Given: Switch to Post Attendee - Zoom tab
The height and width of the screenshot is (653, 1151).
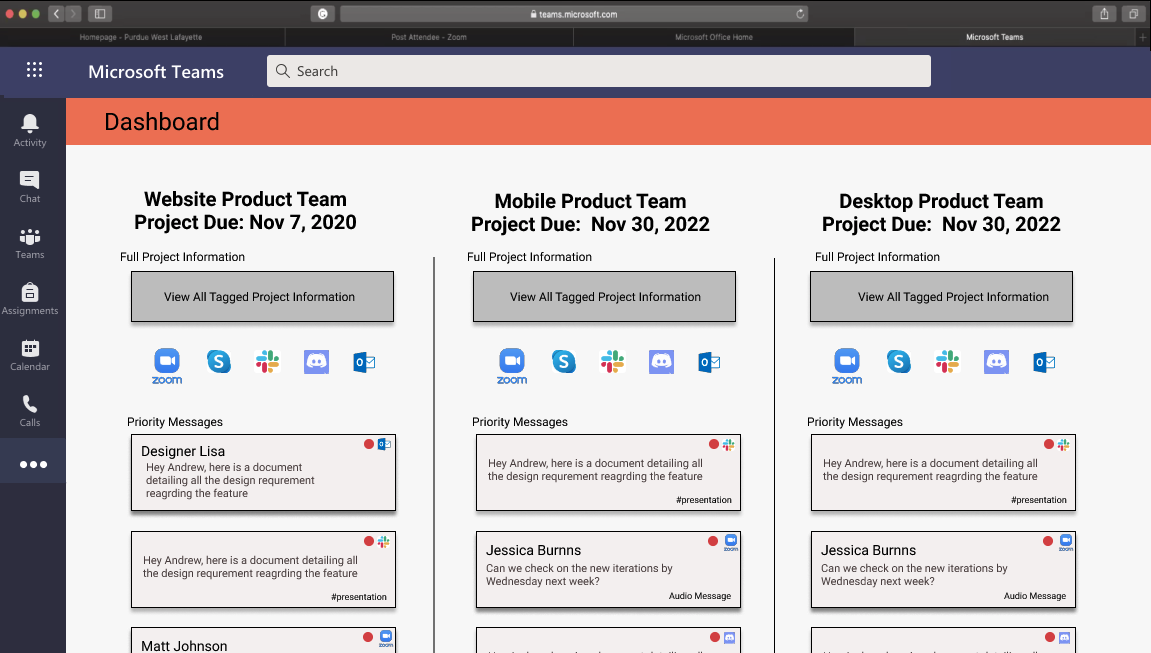Looking at the screenshot, I should [429, 37].
